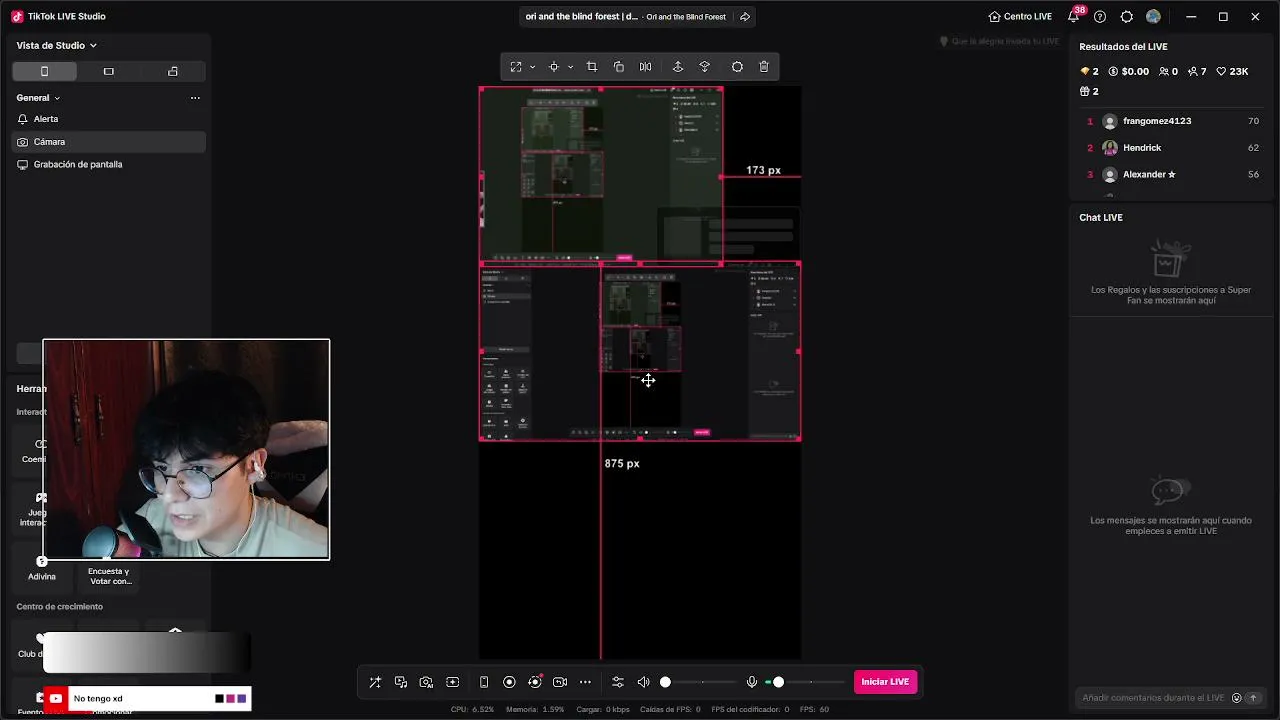
Task: Open source settings gear in canvas toolbar
Action: click(x=737, y=67)
